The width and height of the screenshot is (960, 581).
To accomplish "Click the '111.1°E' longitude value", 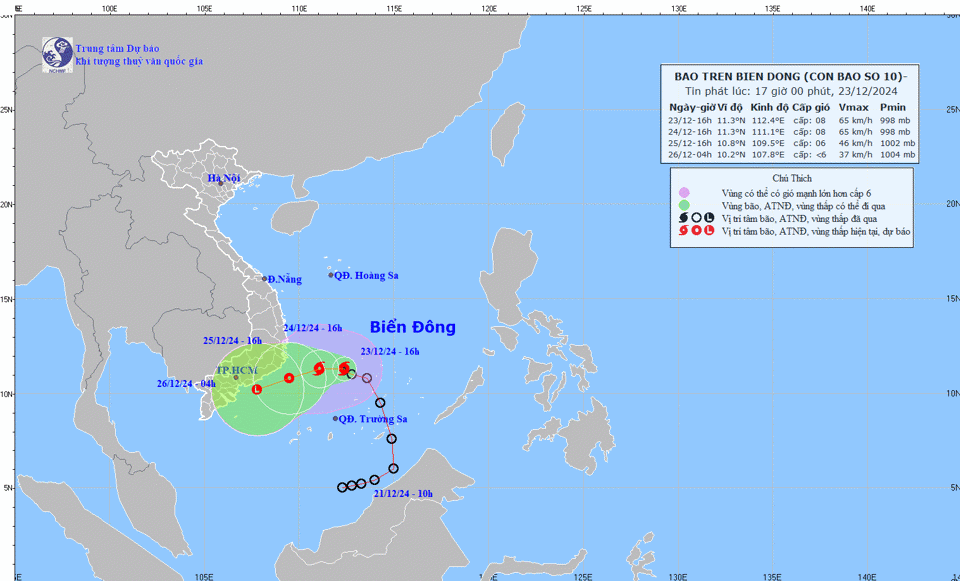I will (x=767, y=132).
